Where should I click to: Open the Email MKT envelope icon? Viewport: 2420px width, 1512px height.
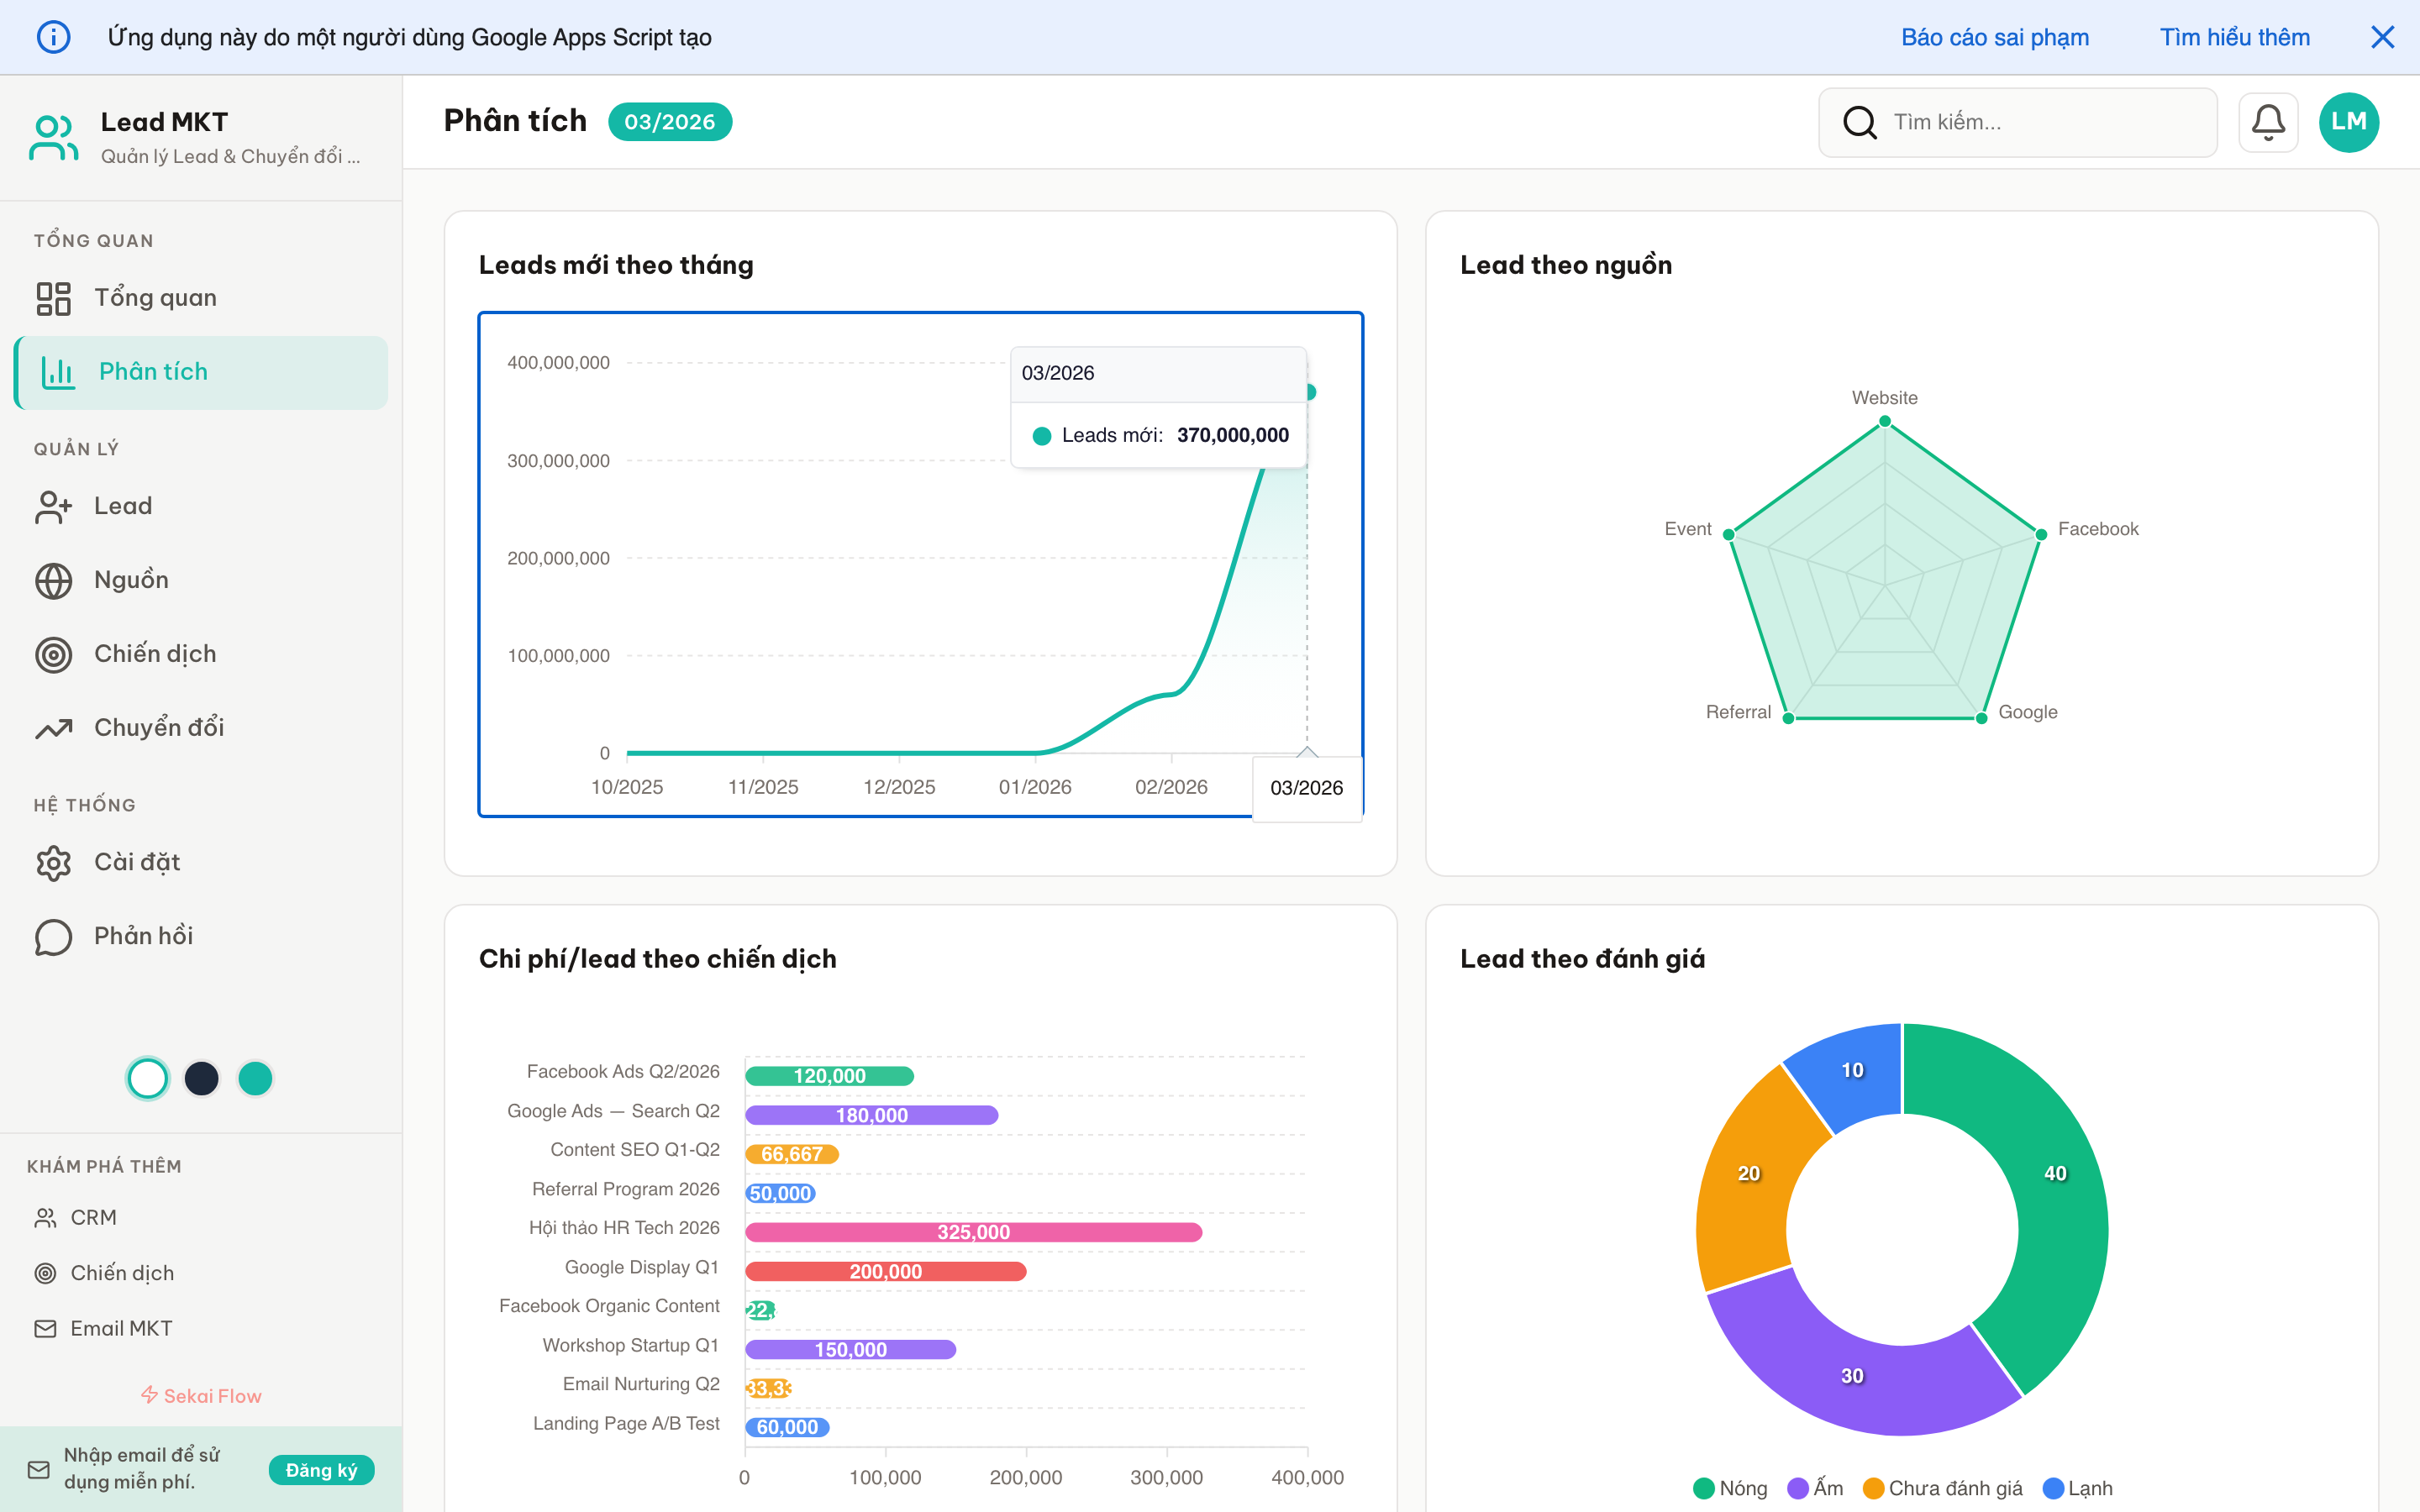[46, 1328]
